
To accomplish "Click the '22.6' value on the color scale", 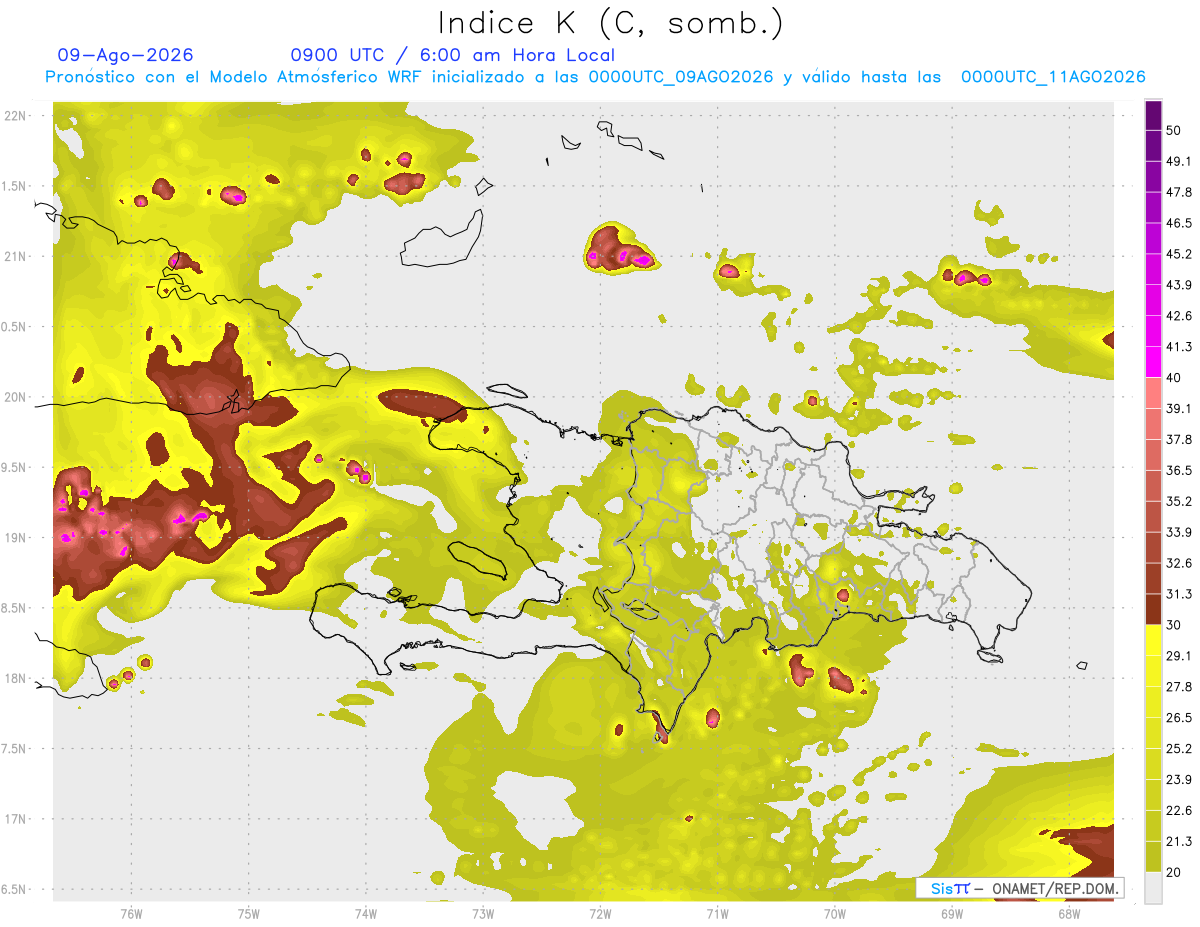I will (1179, 811).
